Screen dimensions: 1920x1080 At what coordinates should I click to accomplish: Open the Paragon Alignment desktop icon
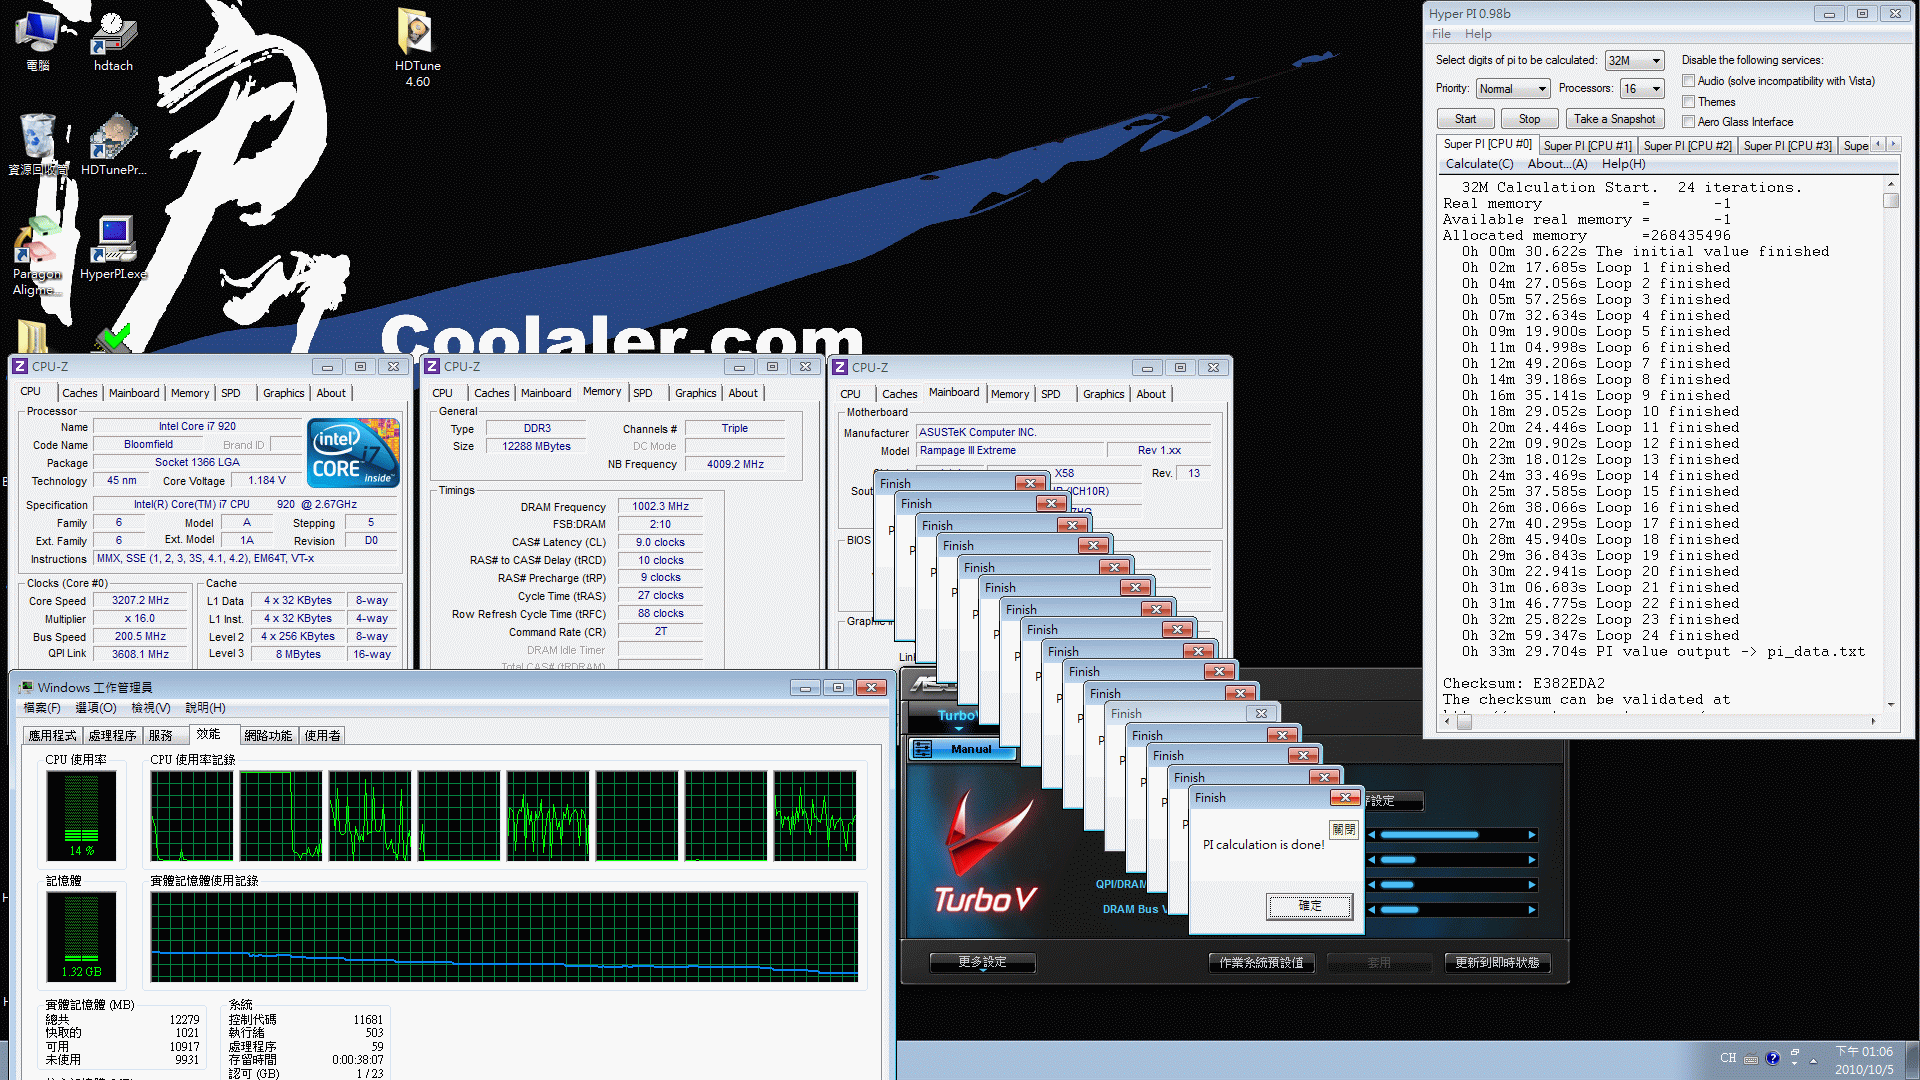38,256
